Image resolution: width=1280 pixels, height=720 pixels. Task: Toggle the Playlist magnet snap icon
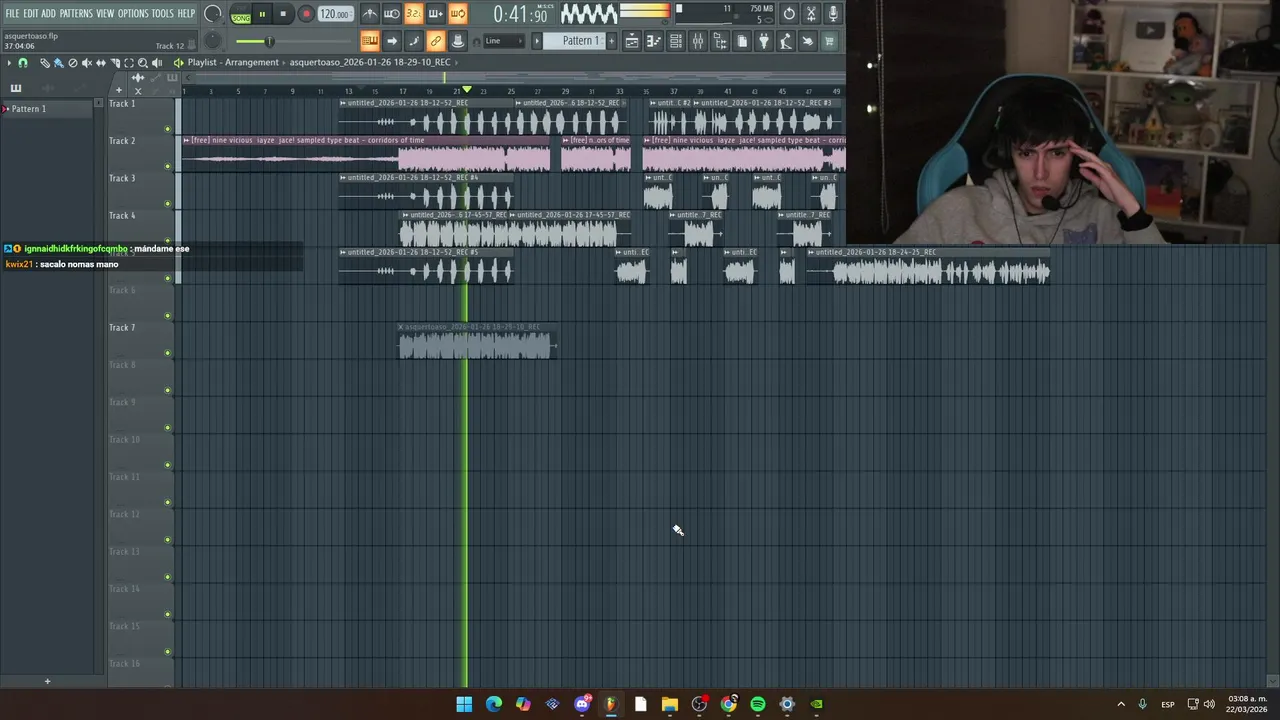click(23, 63)
